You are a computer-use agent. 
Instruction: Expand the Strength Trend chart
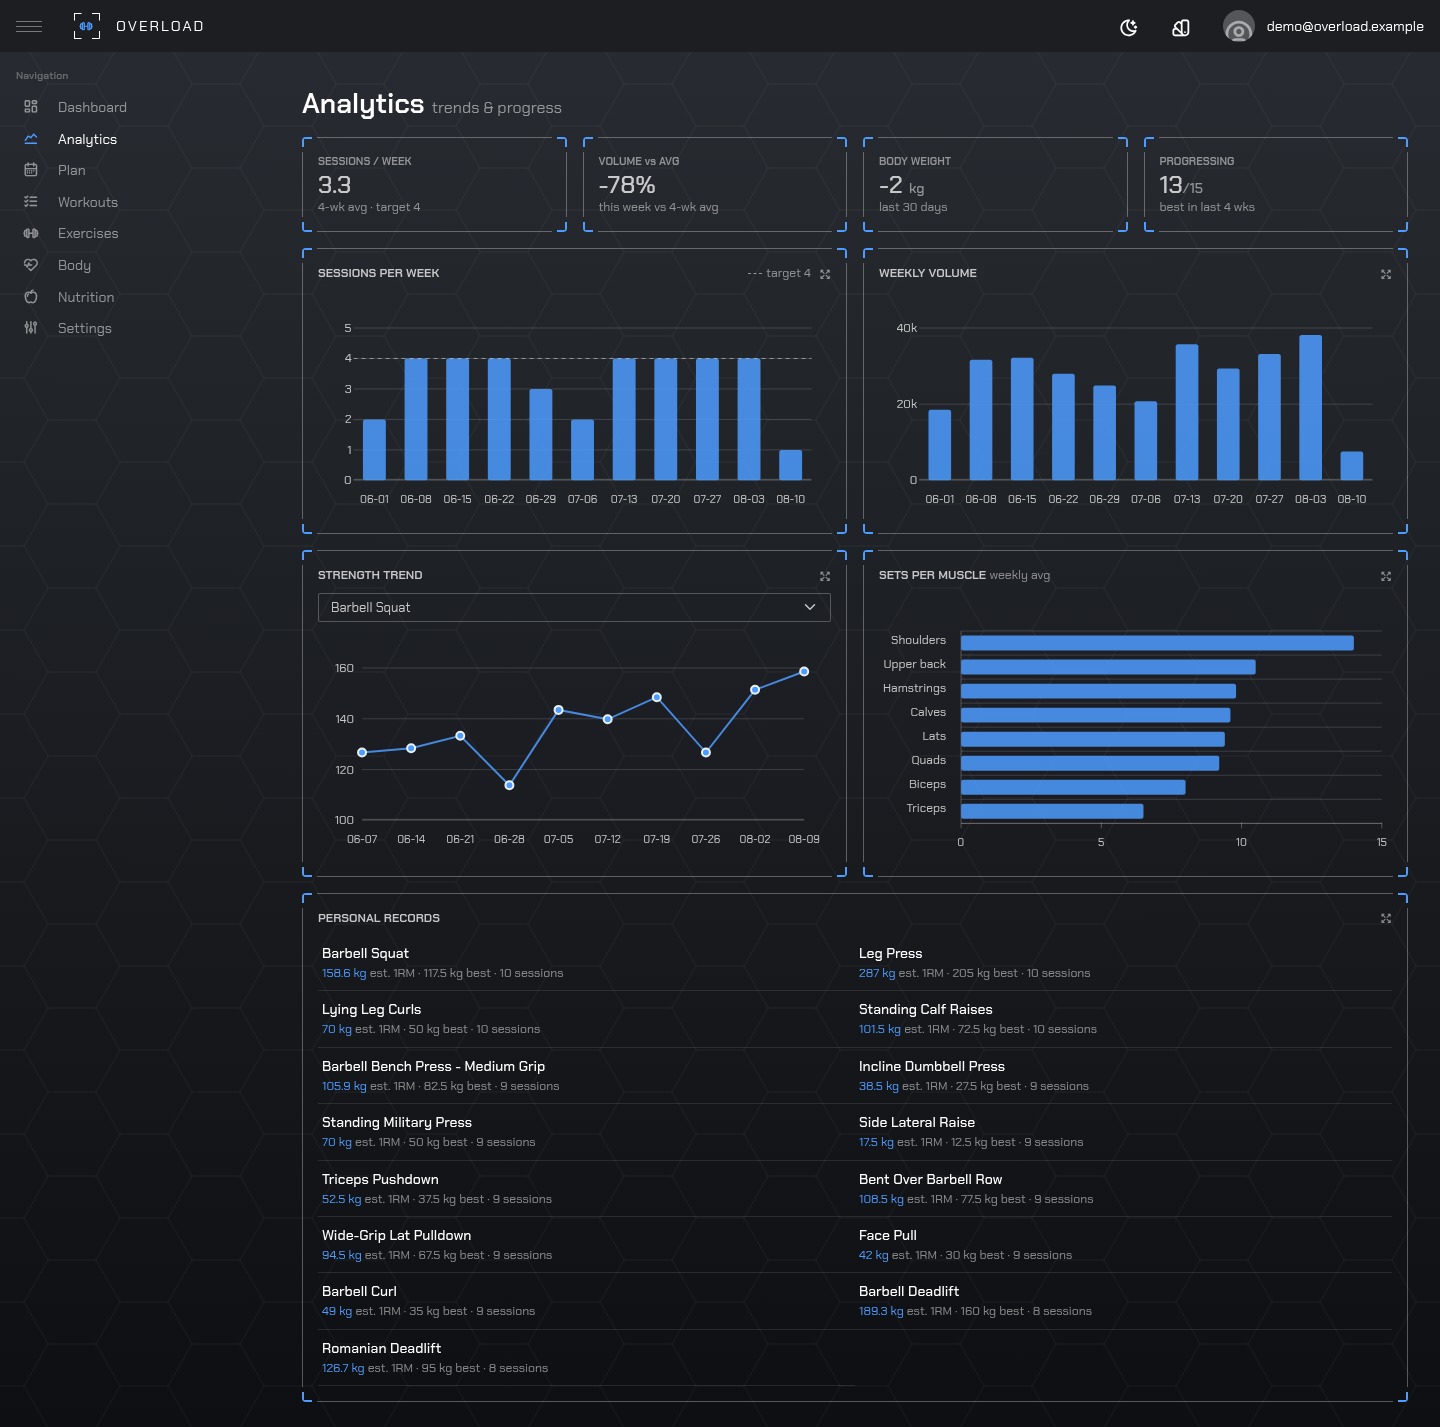[x=825, y=576]
